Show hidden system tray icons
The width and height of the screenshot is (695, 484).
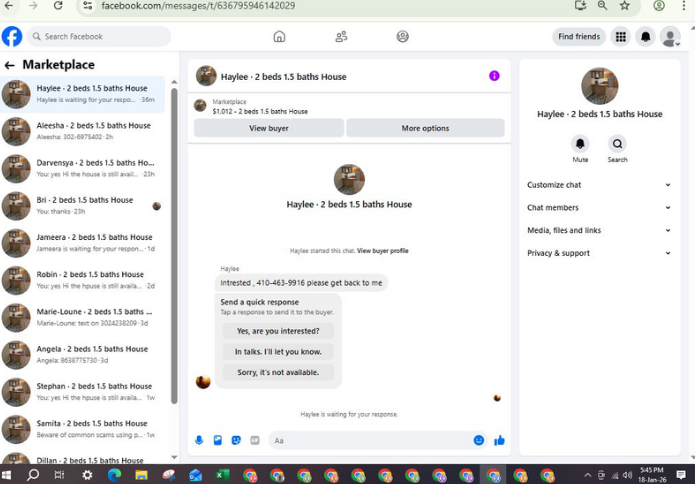click(x=588, y=475)
